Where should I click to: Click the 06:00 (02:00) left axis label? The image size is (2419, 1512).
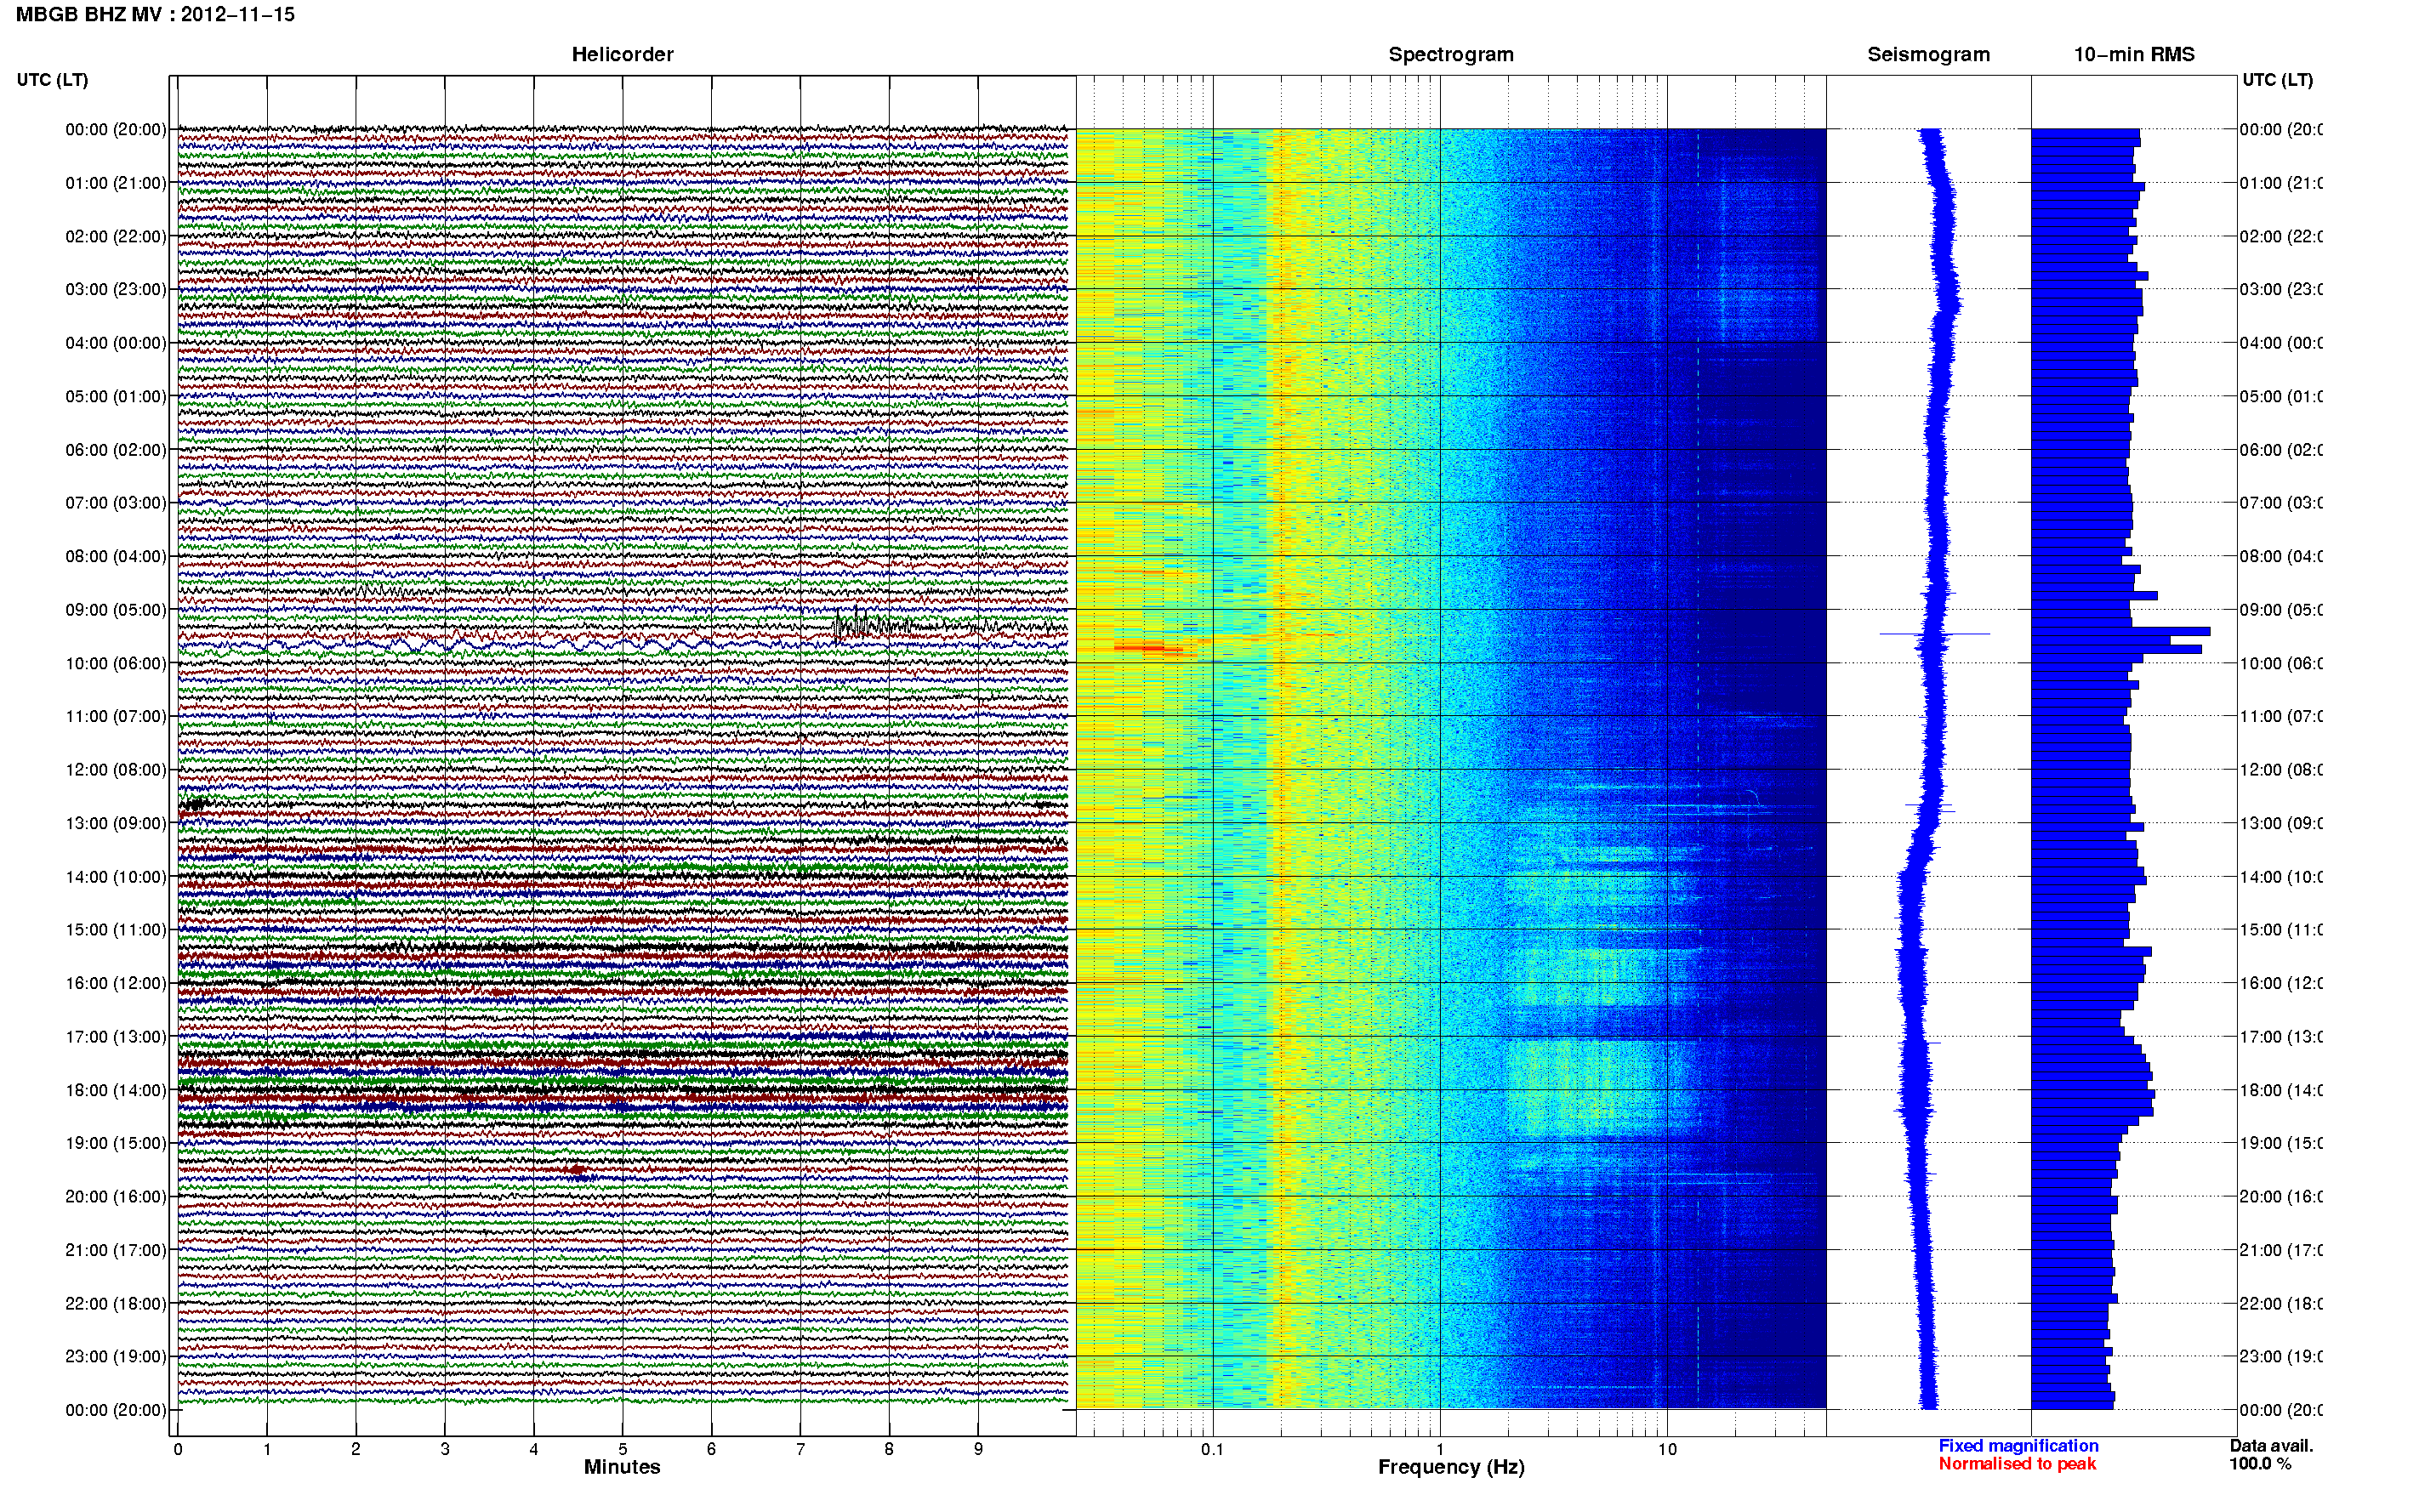click(x=116, y=450)
